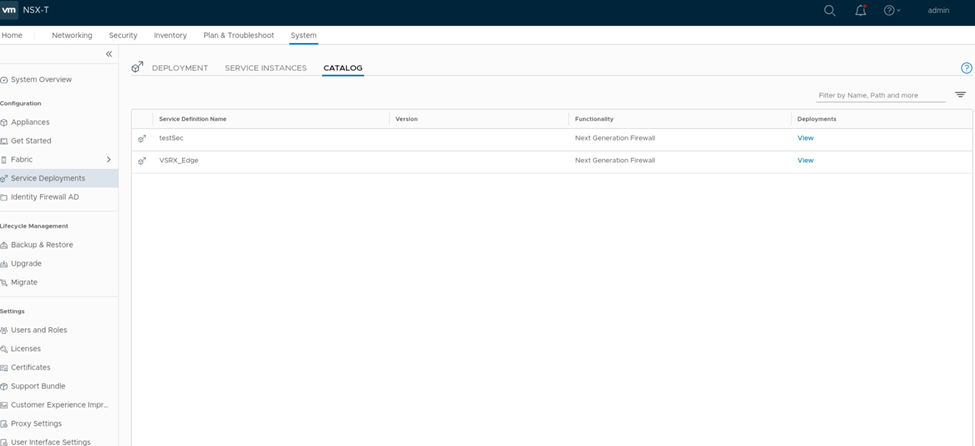Select the CATALOG tab
Image resolution: width=975 pixels, height=446 pixels.
(343, 68)
